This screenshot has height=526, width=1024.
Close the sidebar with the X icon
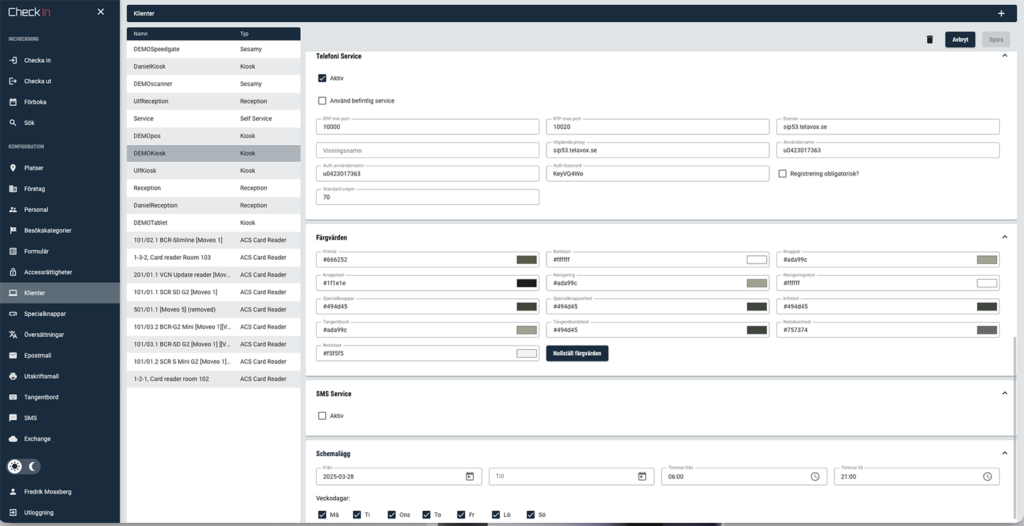coord(101,12)
